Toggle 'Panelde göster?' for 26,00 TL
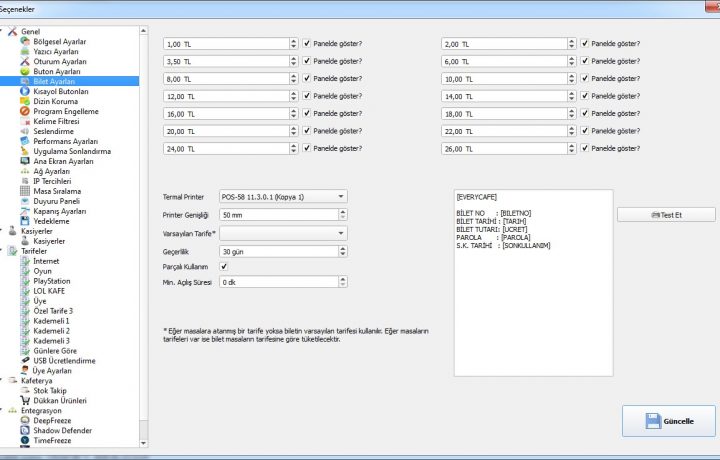Image resolution: width=720 pixels, height=460 pixels. (x=585, y=148)
